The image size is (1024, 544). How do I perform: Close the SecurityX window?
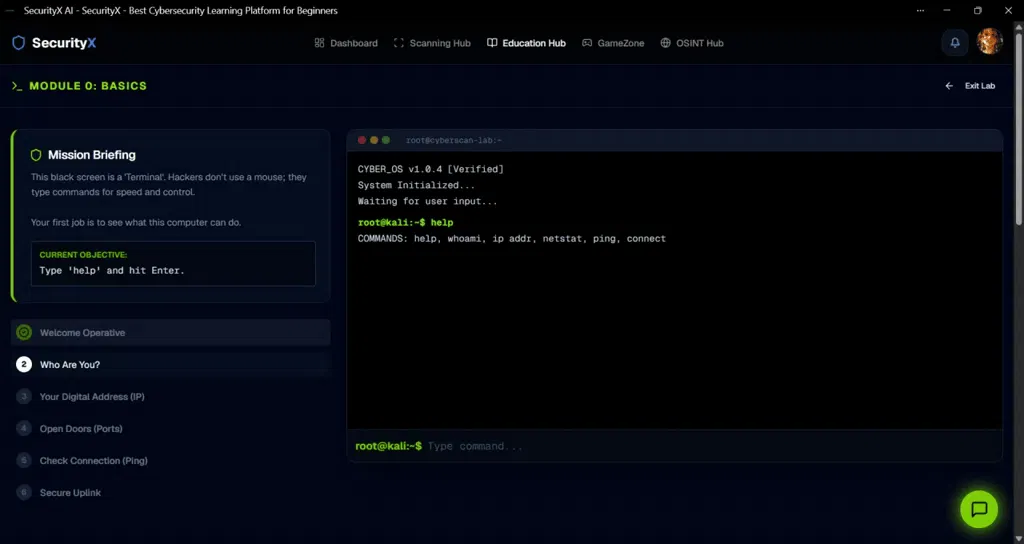pos(1008,10)
